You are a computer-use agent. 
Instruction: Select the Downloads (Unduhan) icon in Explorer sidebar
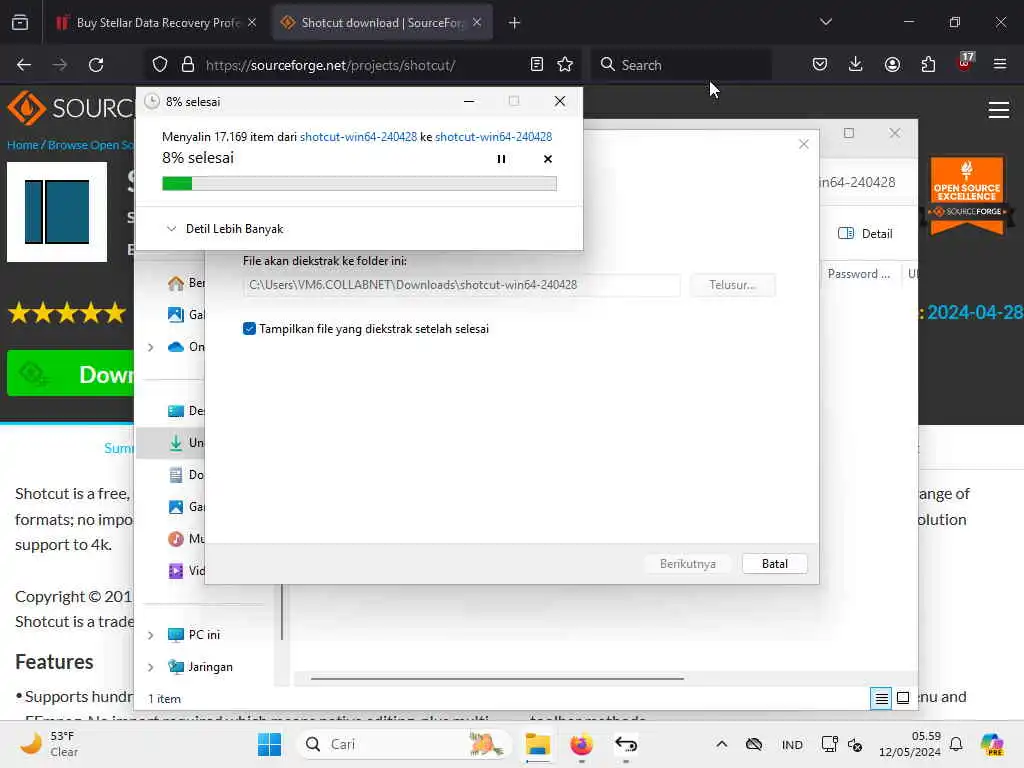[176, 443]
